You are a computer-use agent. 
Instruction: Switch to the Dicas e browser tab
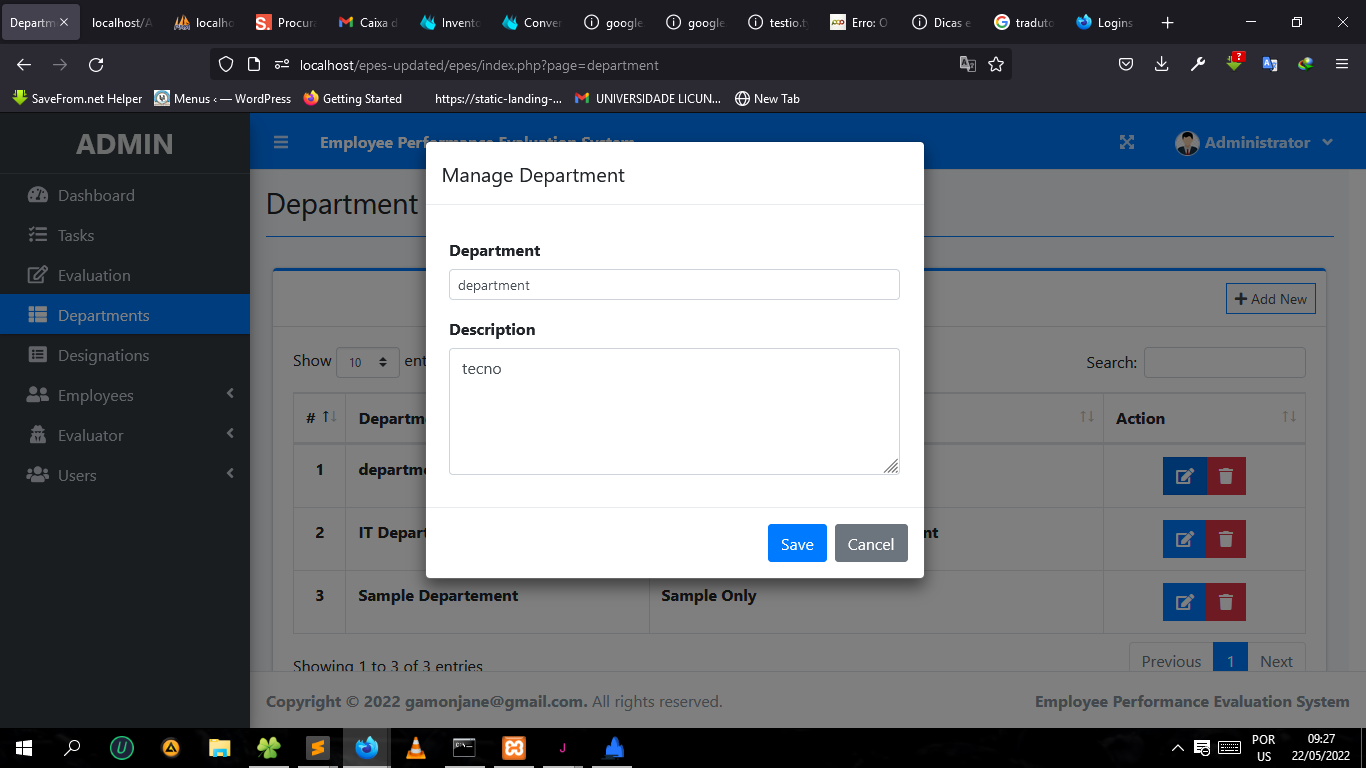click(943, 23)
